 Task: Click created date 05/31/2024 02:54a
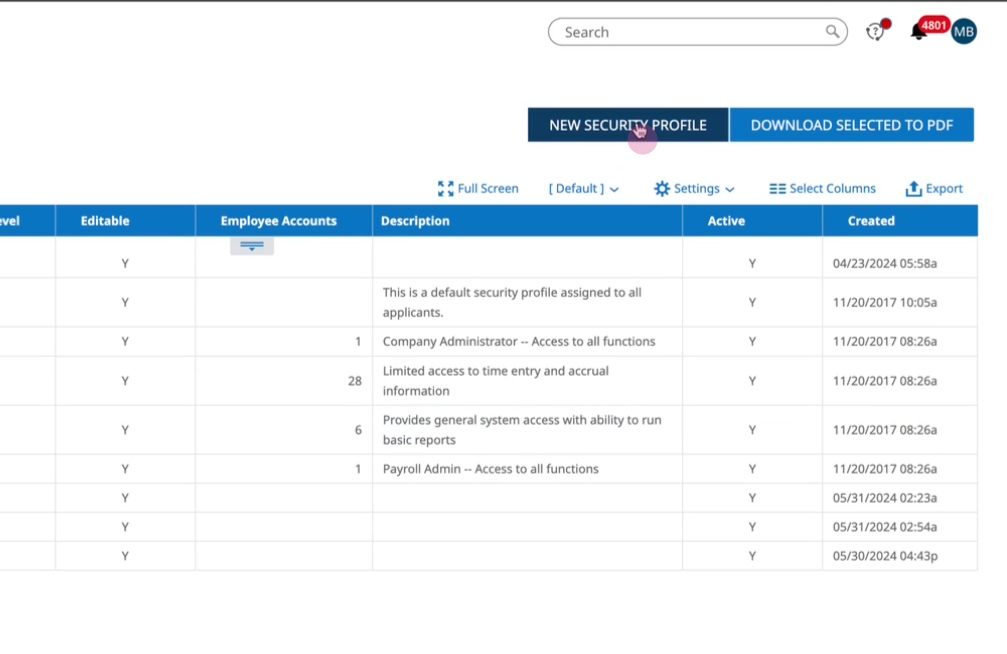tap(884, 527)
